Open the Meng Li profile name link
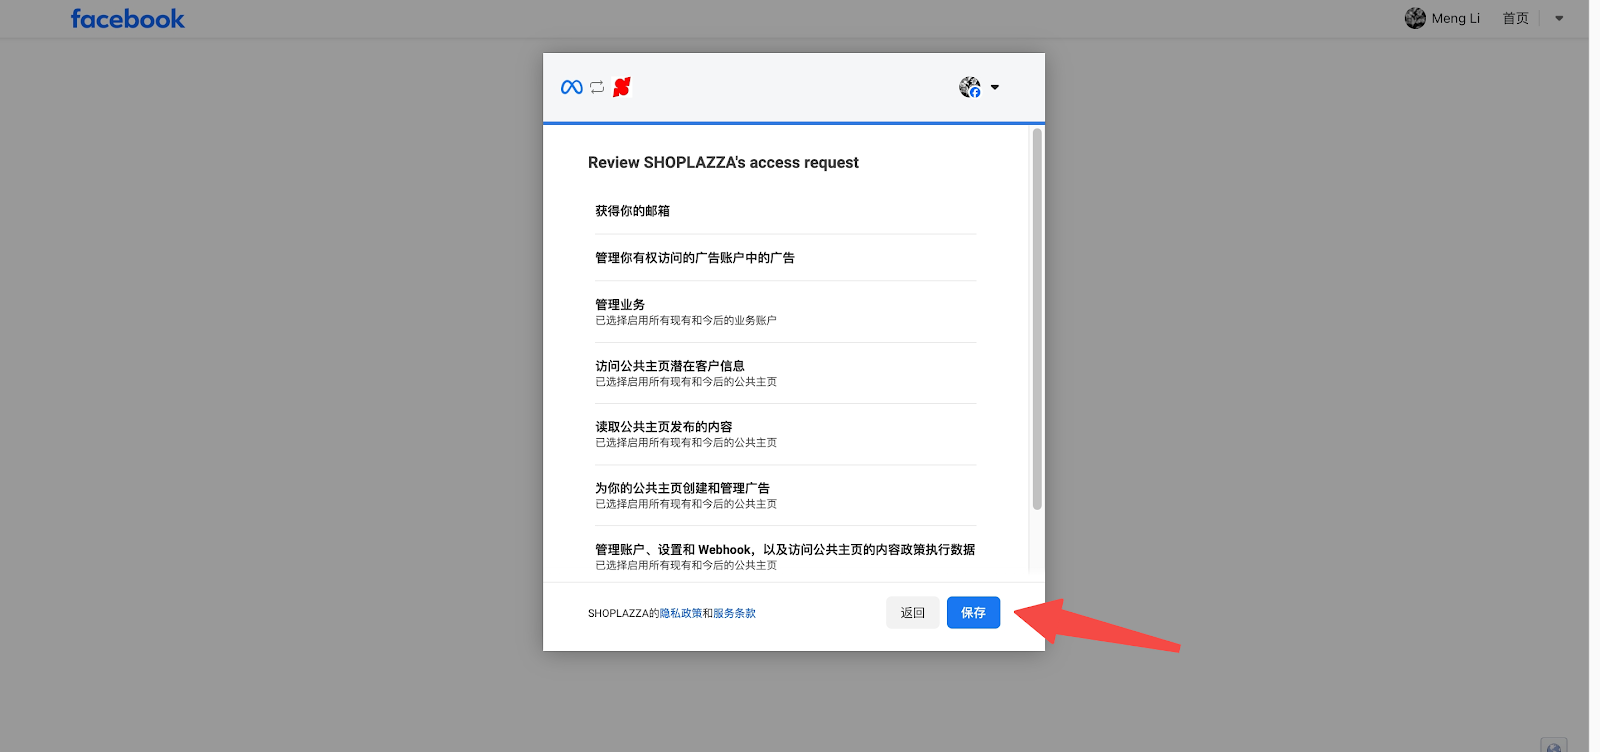 click(1455, 18)
